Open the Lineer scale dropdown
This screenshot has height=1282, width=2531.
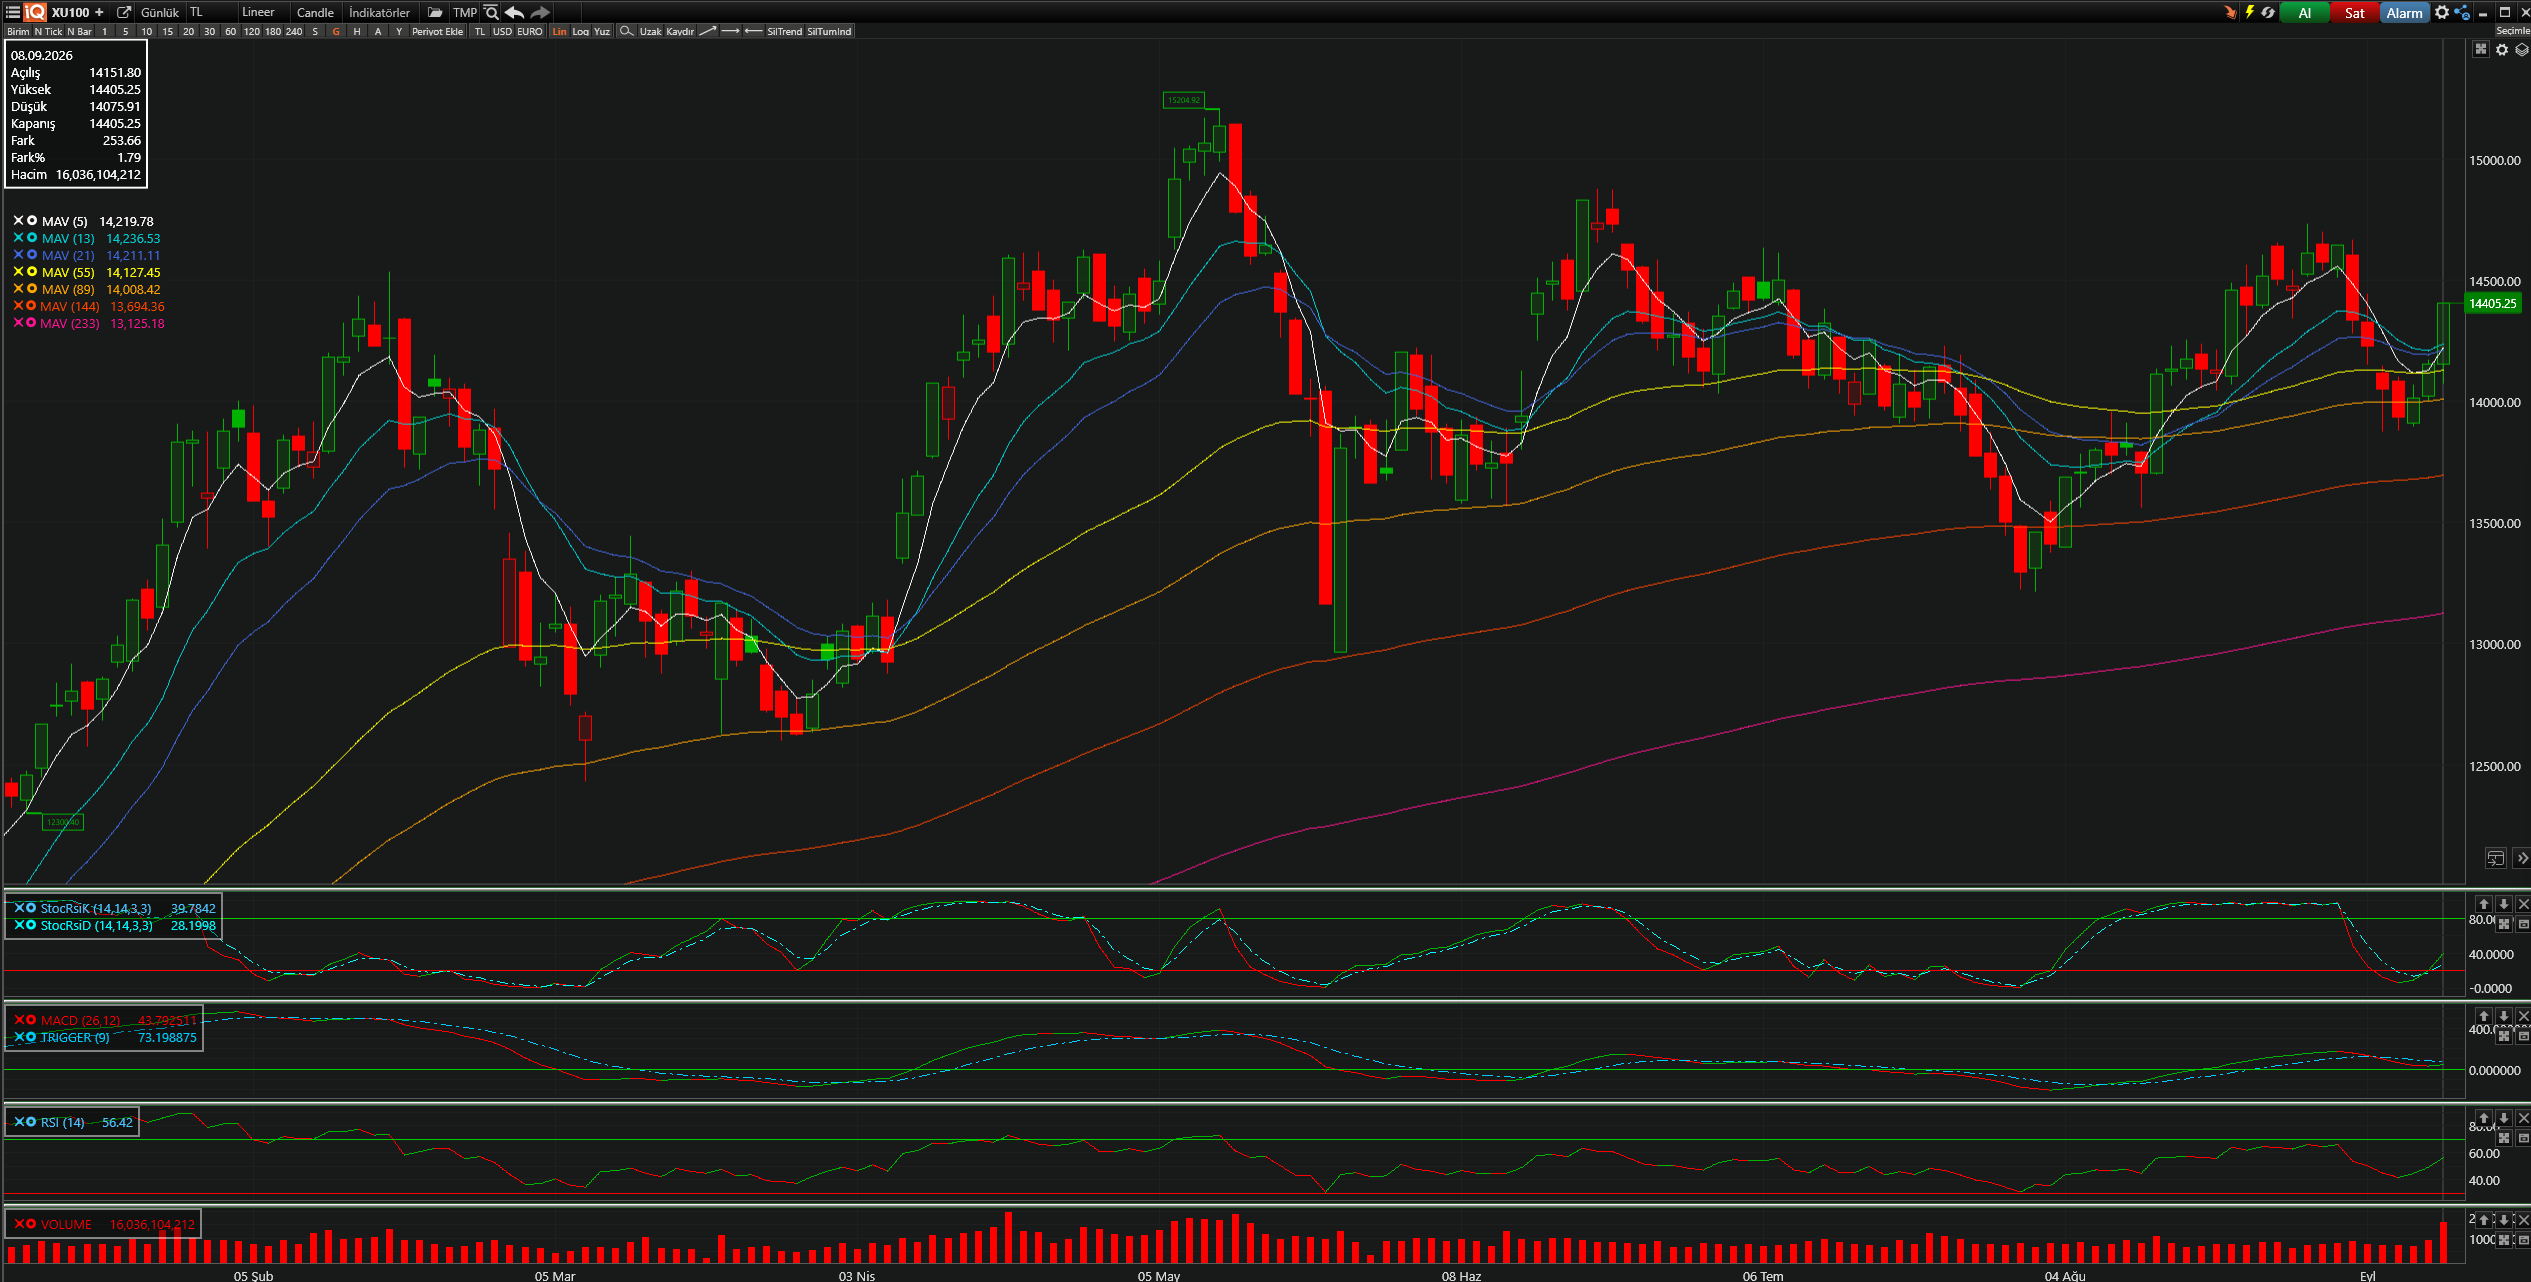(x=263, y=12)
